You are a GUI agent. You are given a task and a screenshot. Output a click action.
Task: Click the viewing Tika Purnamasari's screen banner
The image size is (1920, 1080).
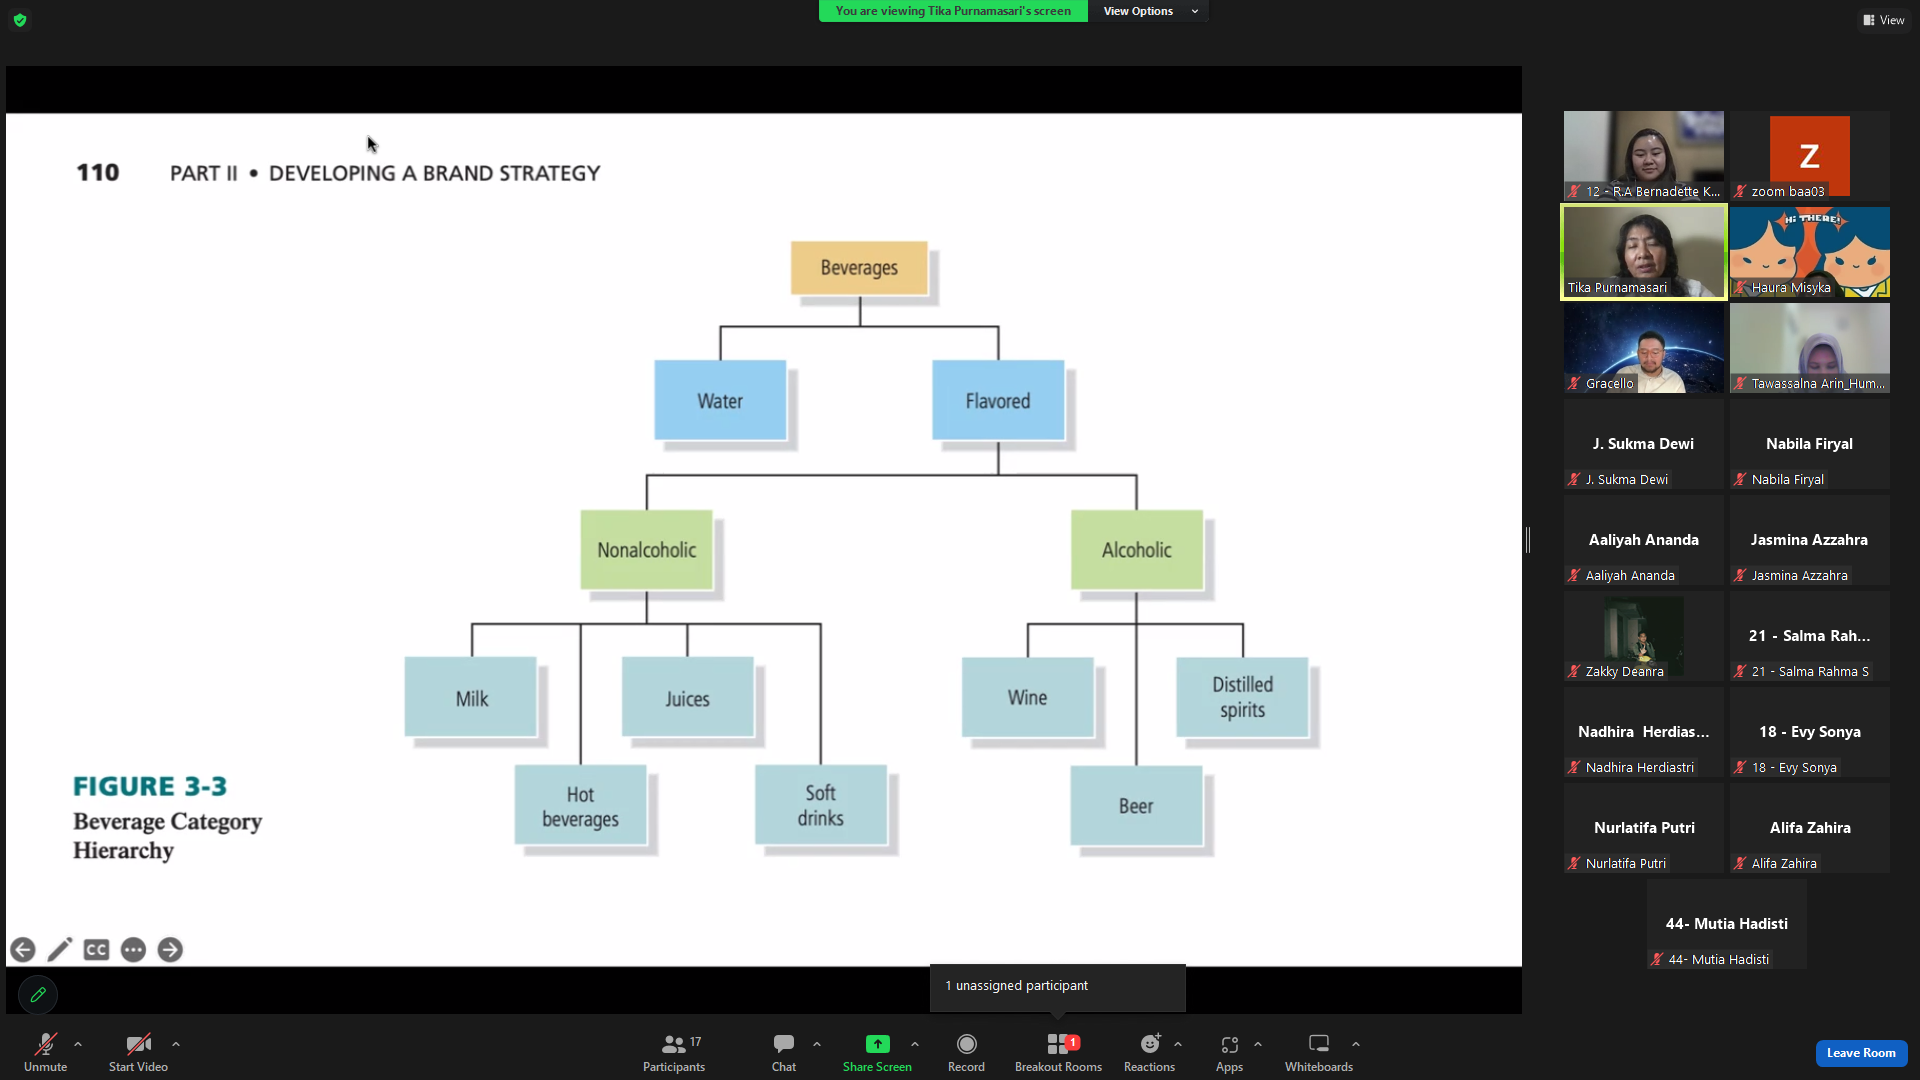(x=953, y=11)
